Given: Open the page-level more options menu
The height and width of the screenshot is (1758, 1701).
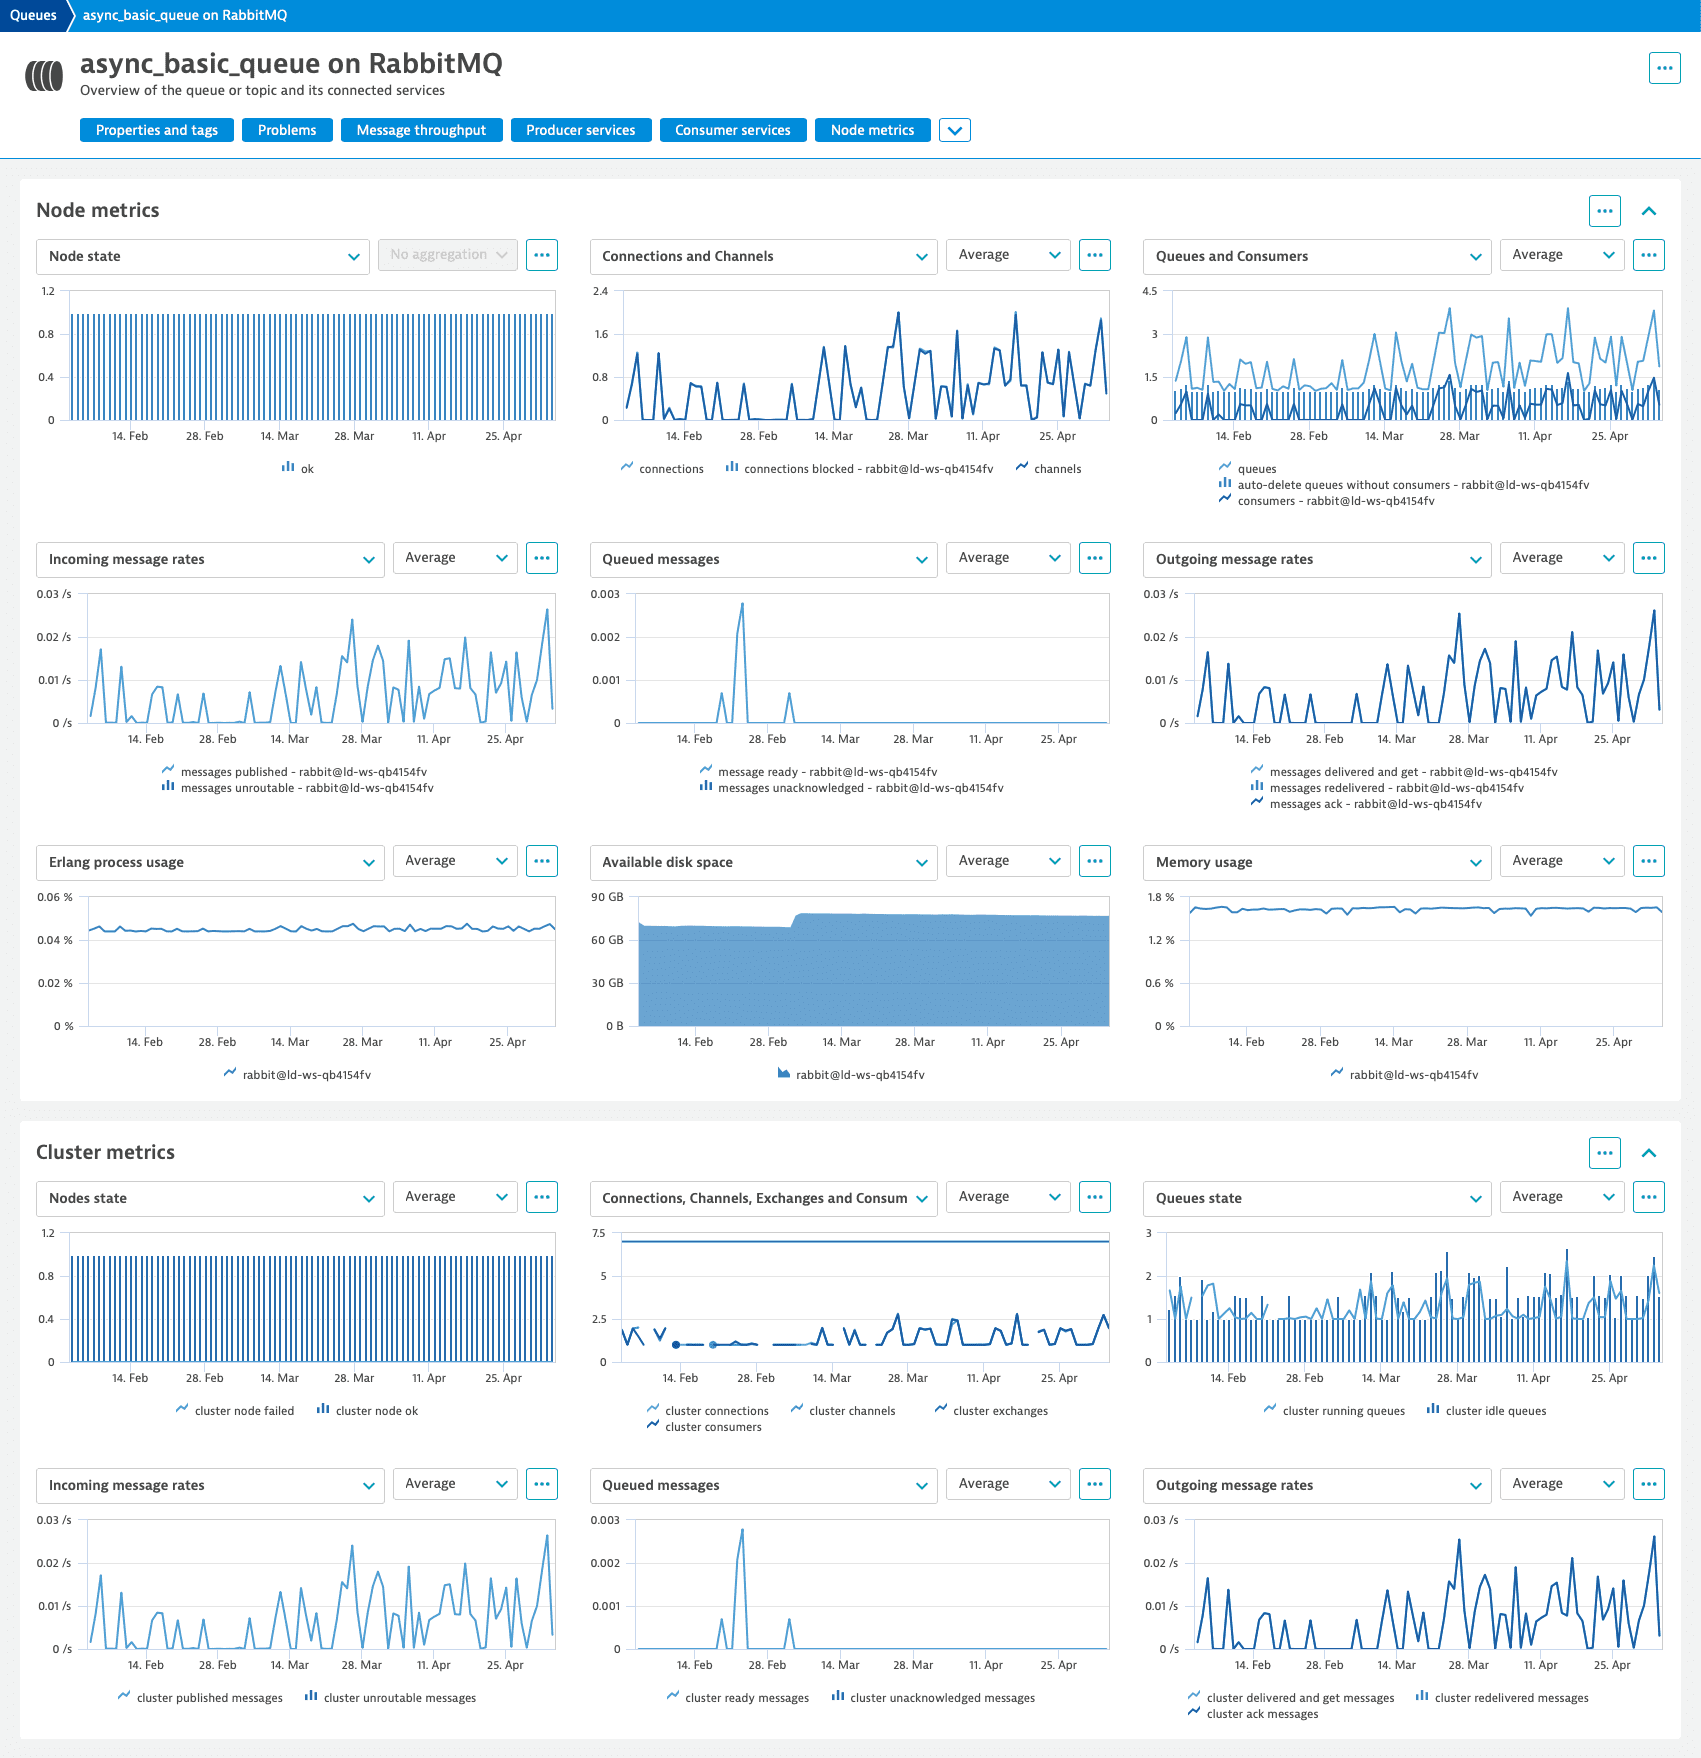Looking at the screenshot, I should 1664,68.
